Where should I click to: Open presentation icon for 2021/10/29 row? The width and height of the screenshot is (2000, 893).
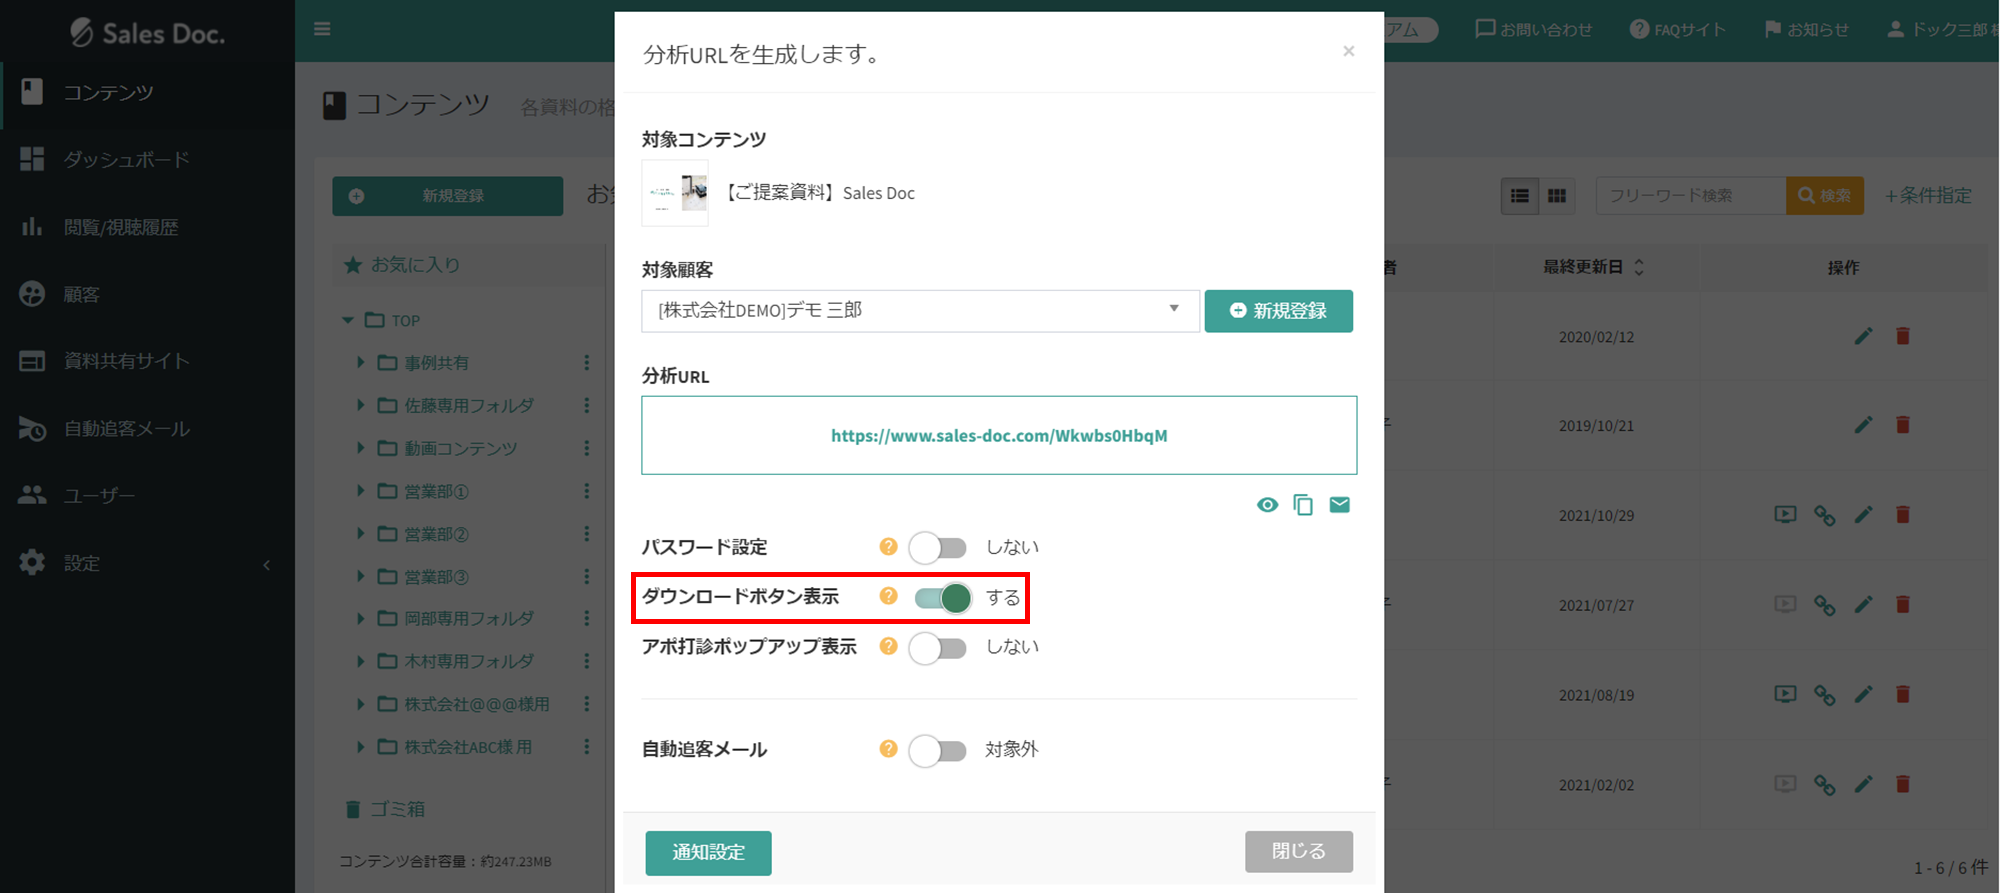[1785, 515]
